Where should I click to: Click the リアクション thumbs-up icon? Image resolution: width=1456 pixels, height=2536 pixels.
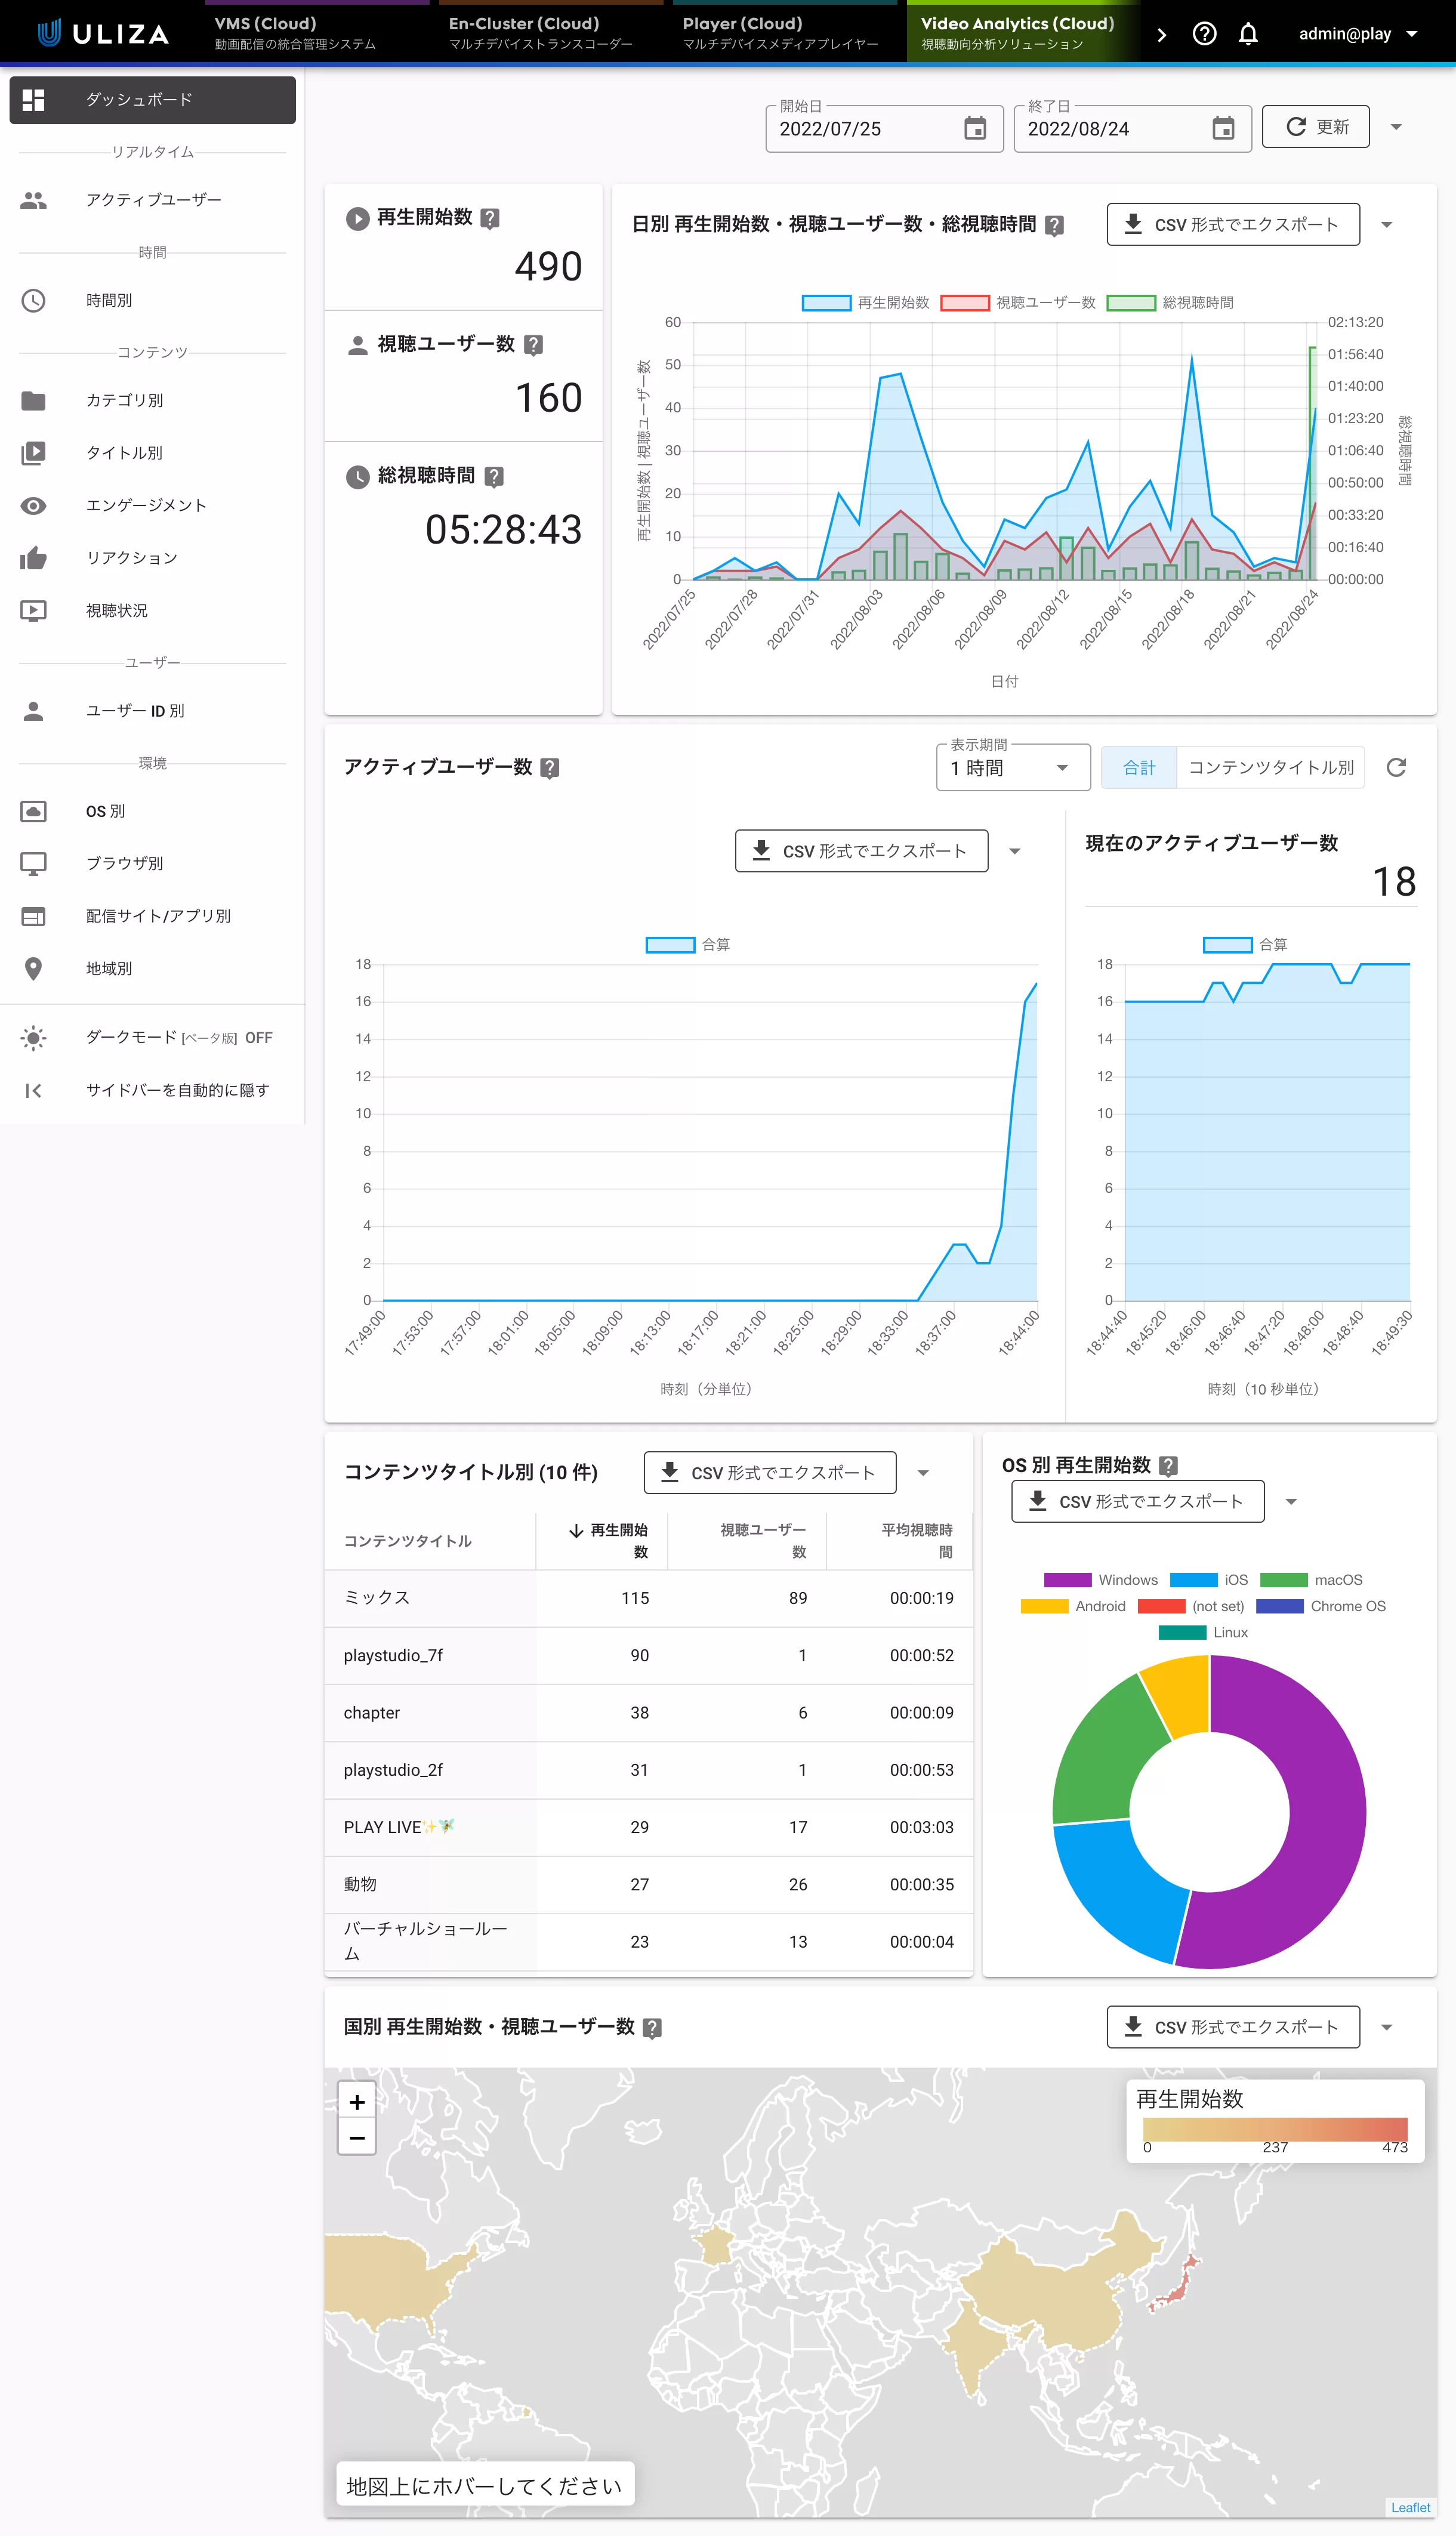[33, 558]
